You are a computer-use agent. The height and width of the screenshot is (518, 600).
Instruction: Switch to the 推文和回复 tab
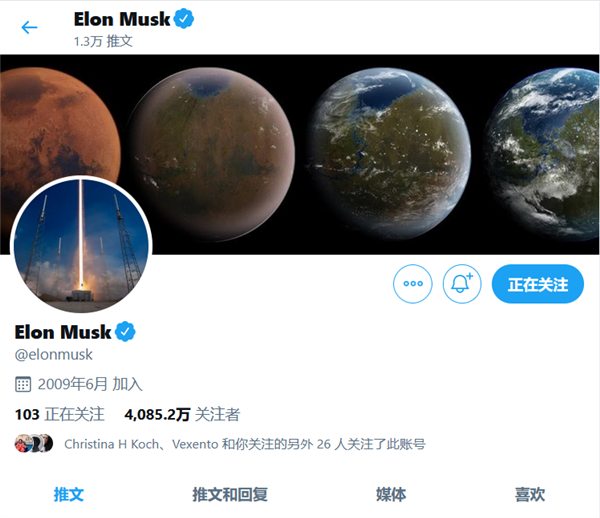point(230,494)
